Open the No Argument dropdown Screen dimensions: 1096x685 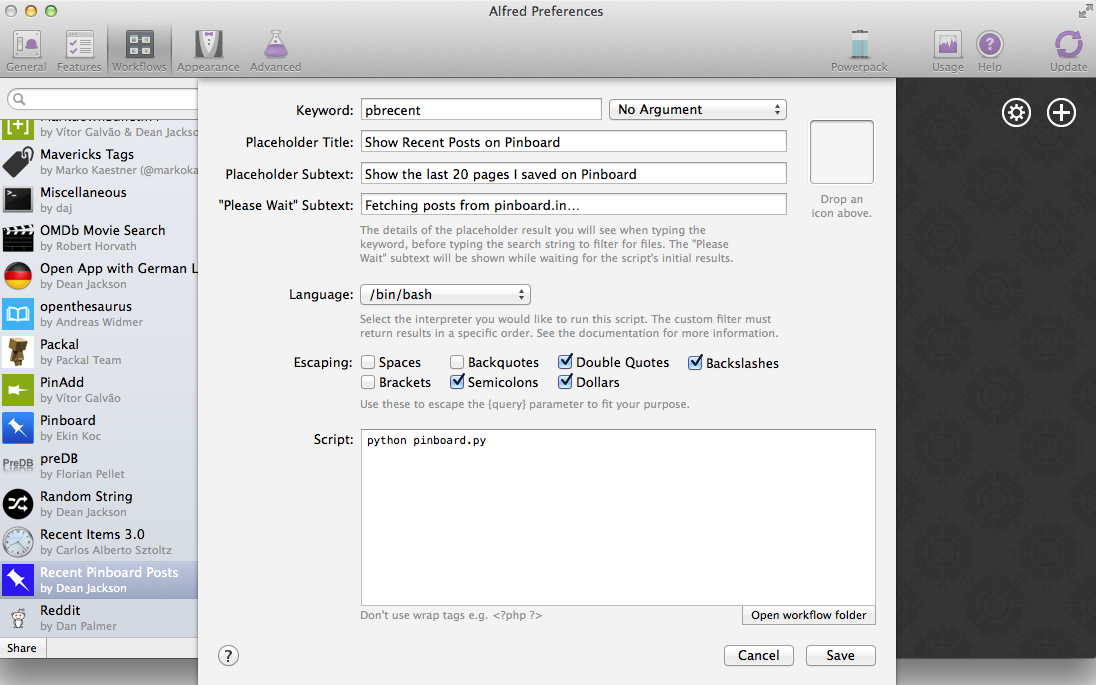(698, 110)
